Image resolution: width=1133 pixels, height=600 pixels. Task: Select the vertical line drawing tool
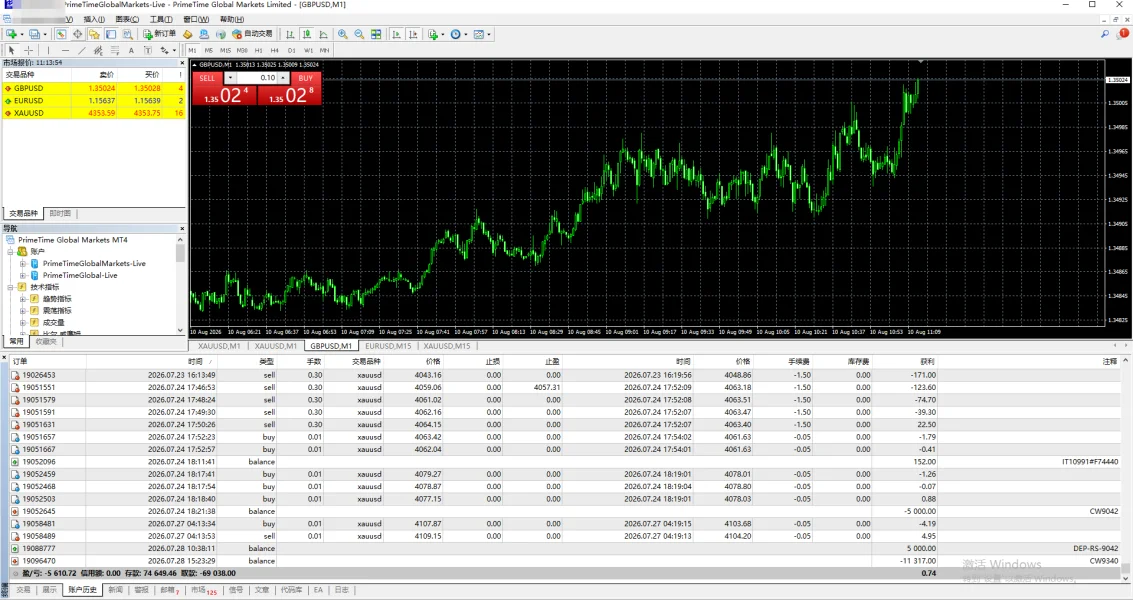tap(48, 50)
